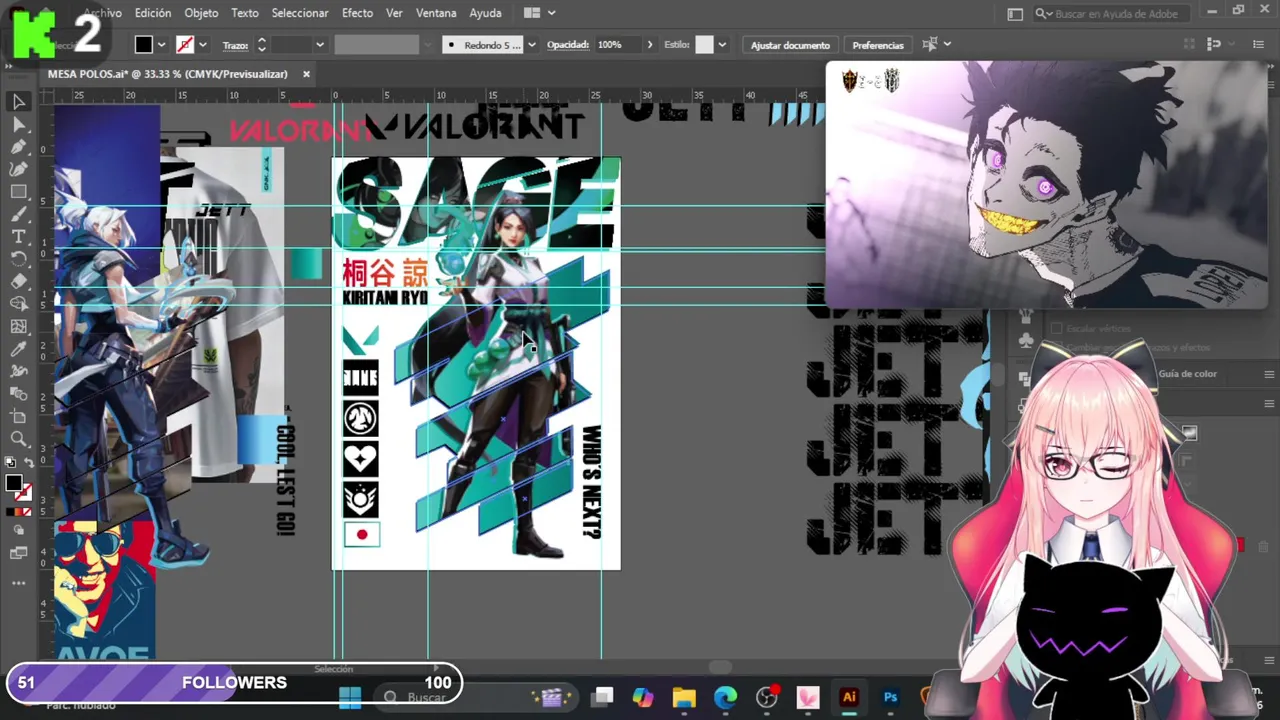Click the control bar fill swatch

(x=144, y=45)
